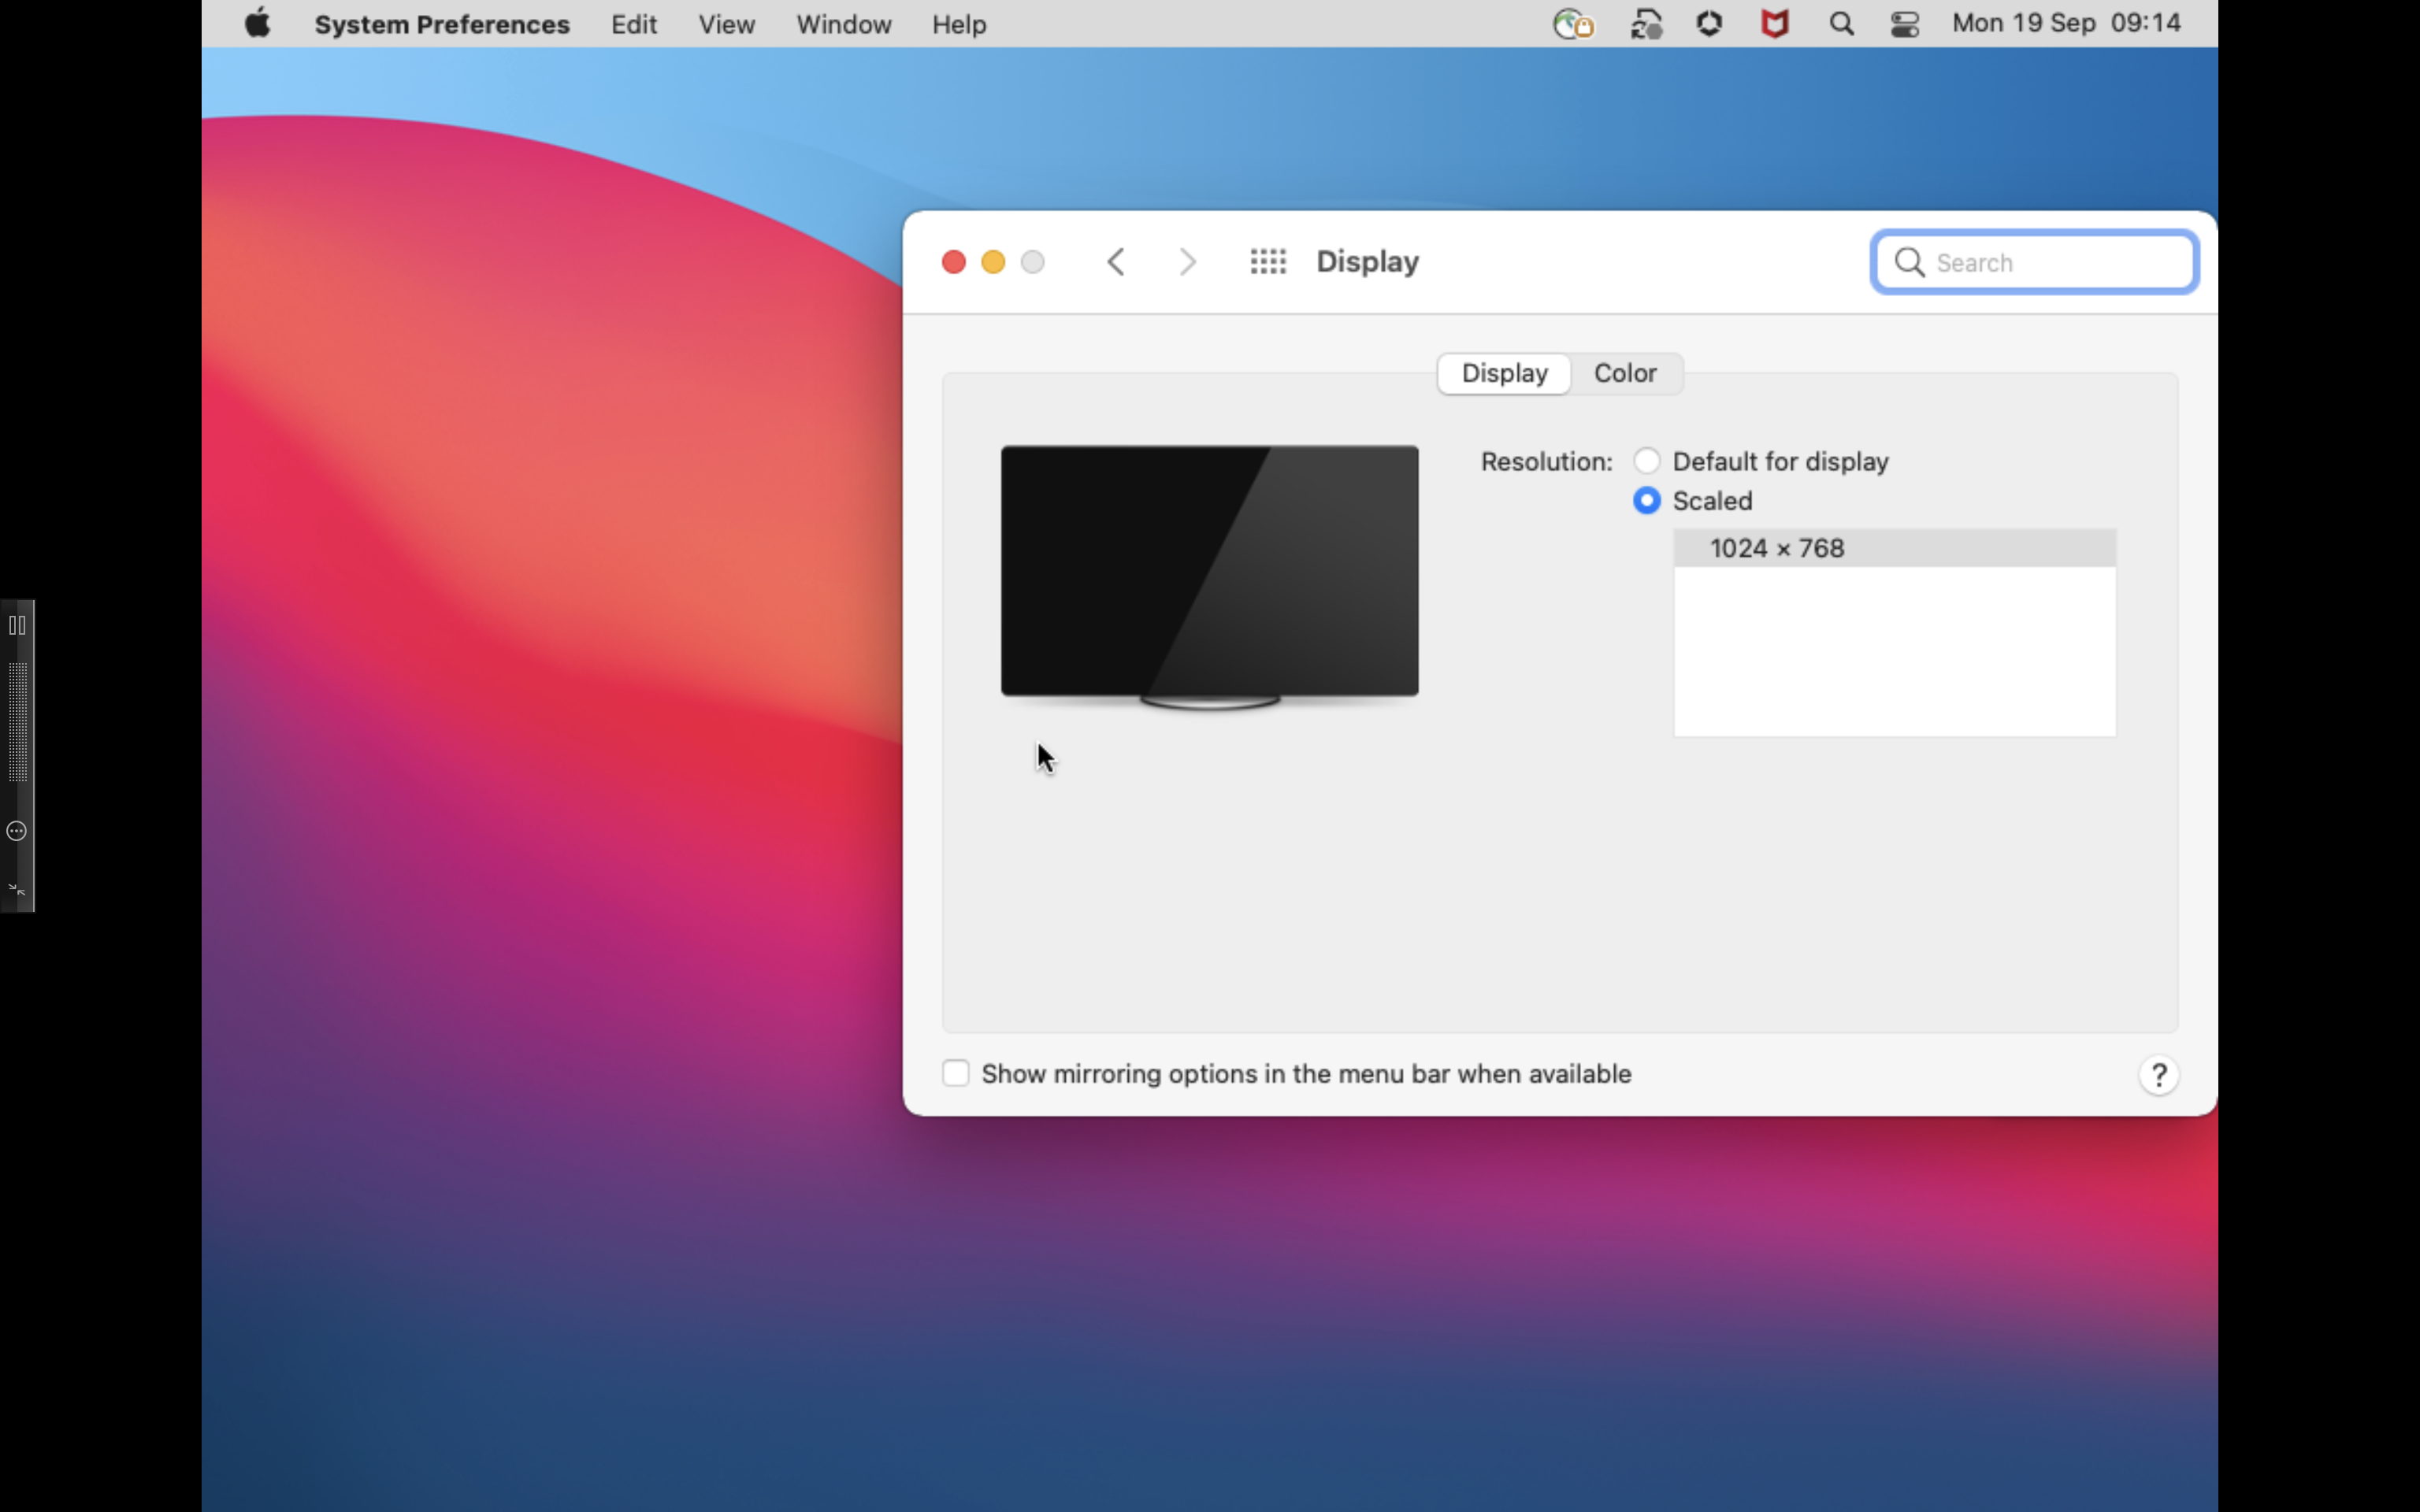The height and width of the screenshot is (1512, 2420).
Task: Open the View menu
Action: pos(725,24)
